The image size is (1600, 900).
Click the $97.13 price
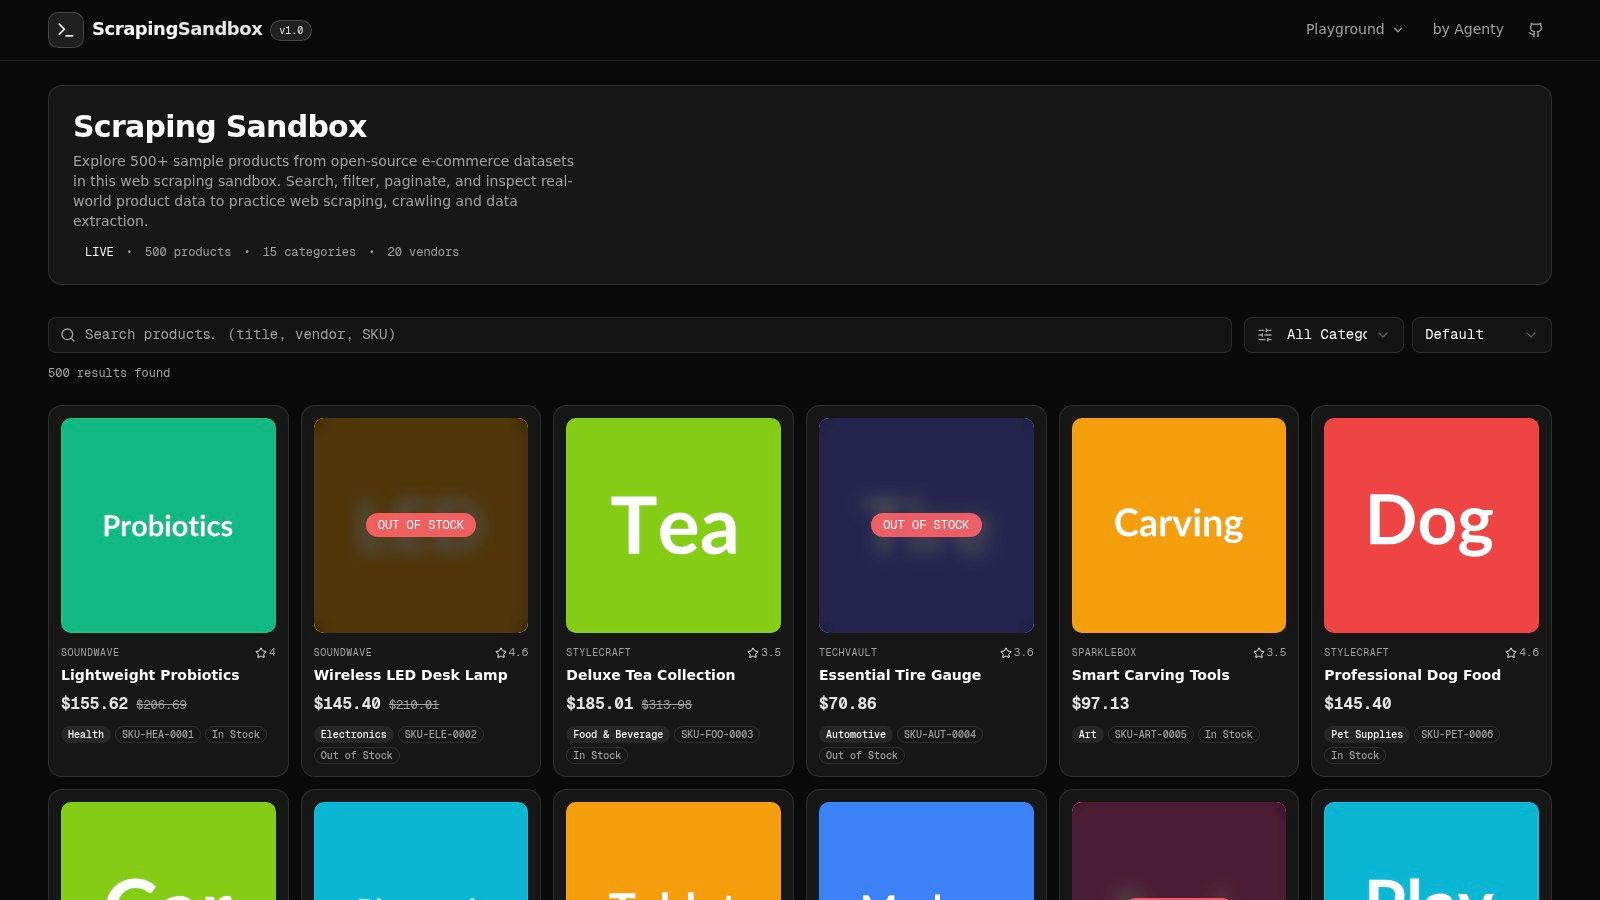1100,704
